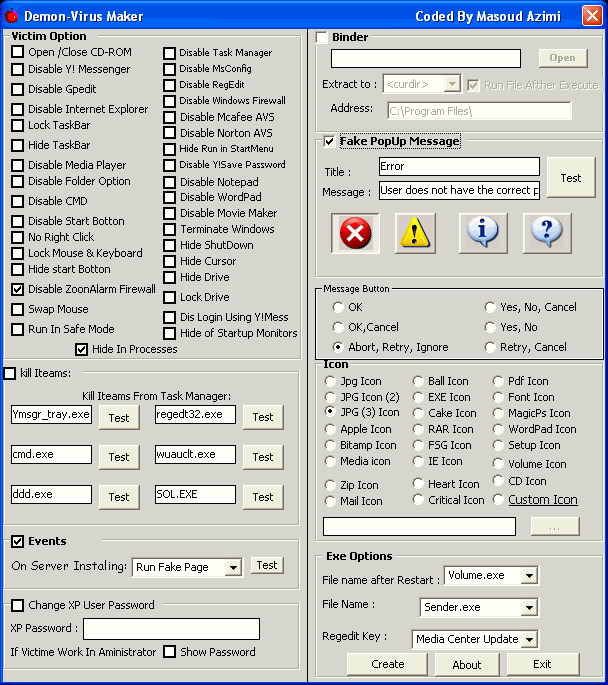Viewport: 608px width, 685px height.
Task: Enable the Binder checkbox
Action: click(322, 38)
